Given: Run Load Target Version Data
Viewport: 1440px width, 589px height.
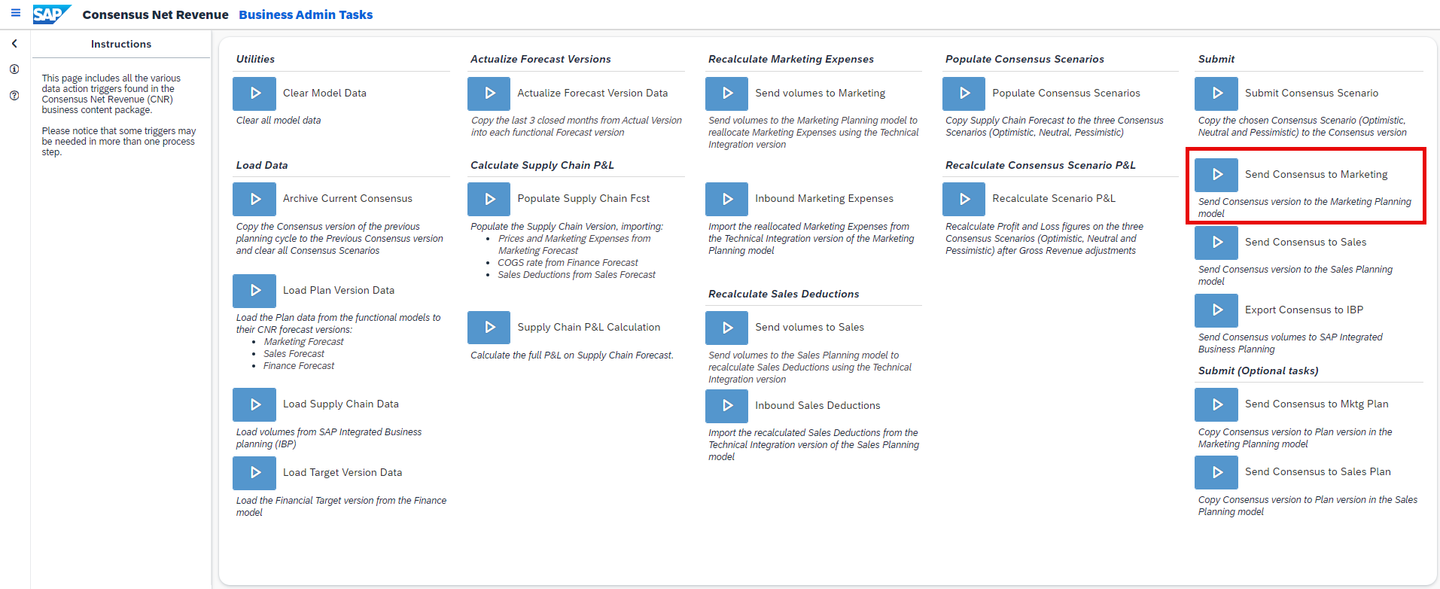Looking at the screenshot, I should (x=254, y=472).
